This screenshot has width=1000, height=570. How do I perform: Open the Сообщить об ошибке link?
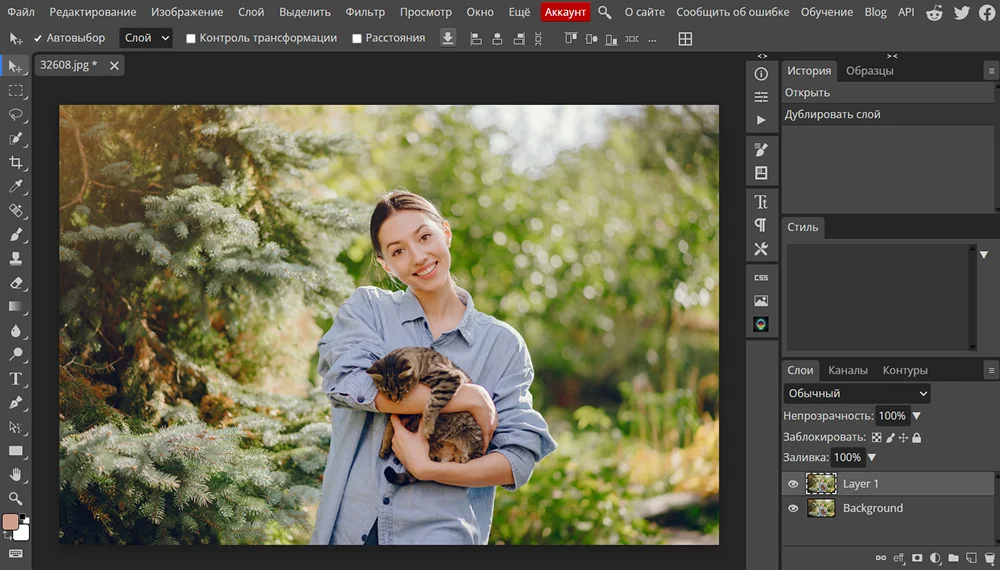pos(732,12)
